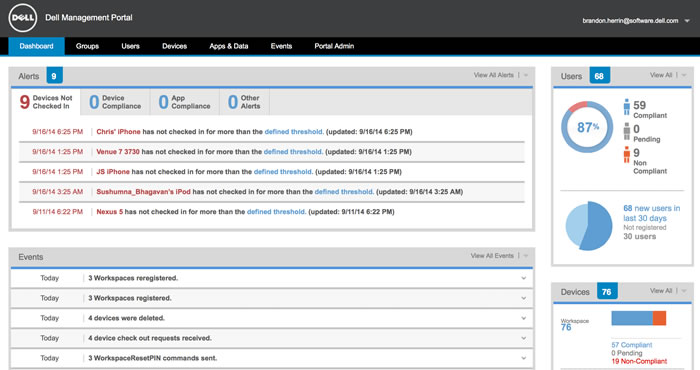Open the user account dropdown arrow
700x370 pixels.
coord(687,21)
